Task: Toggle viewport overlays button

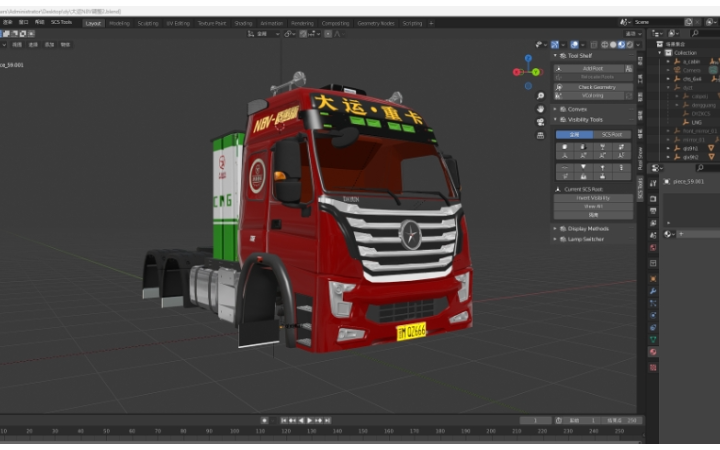Action: tap(574, 45)
